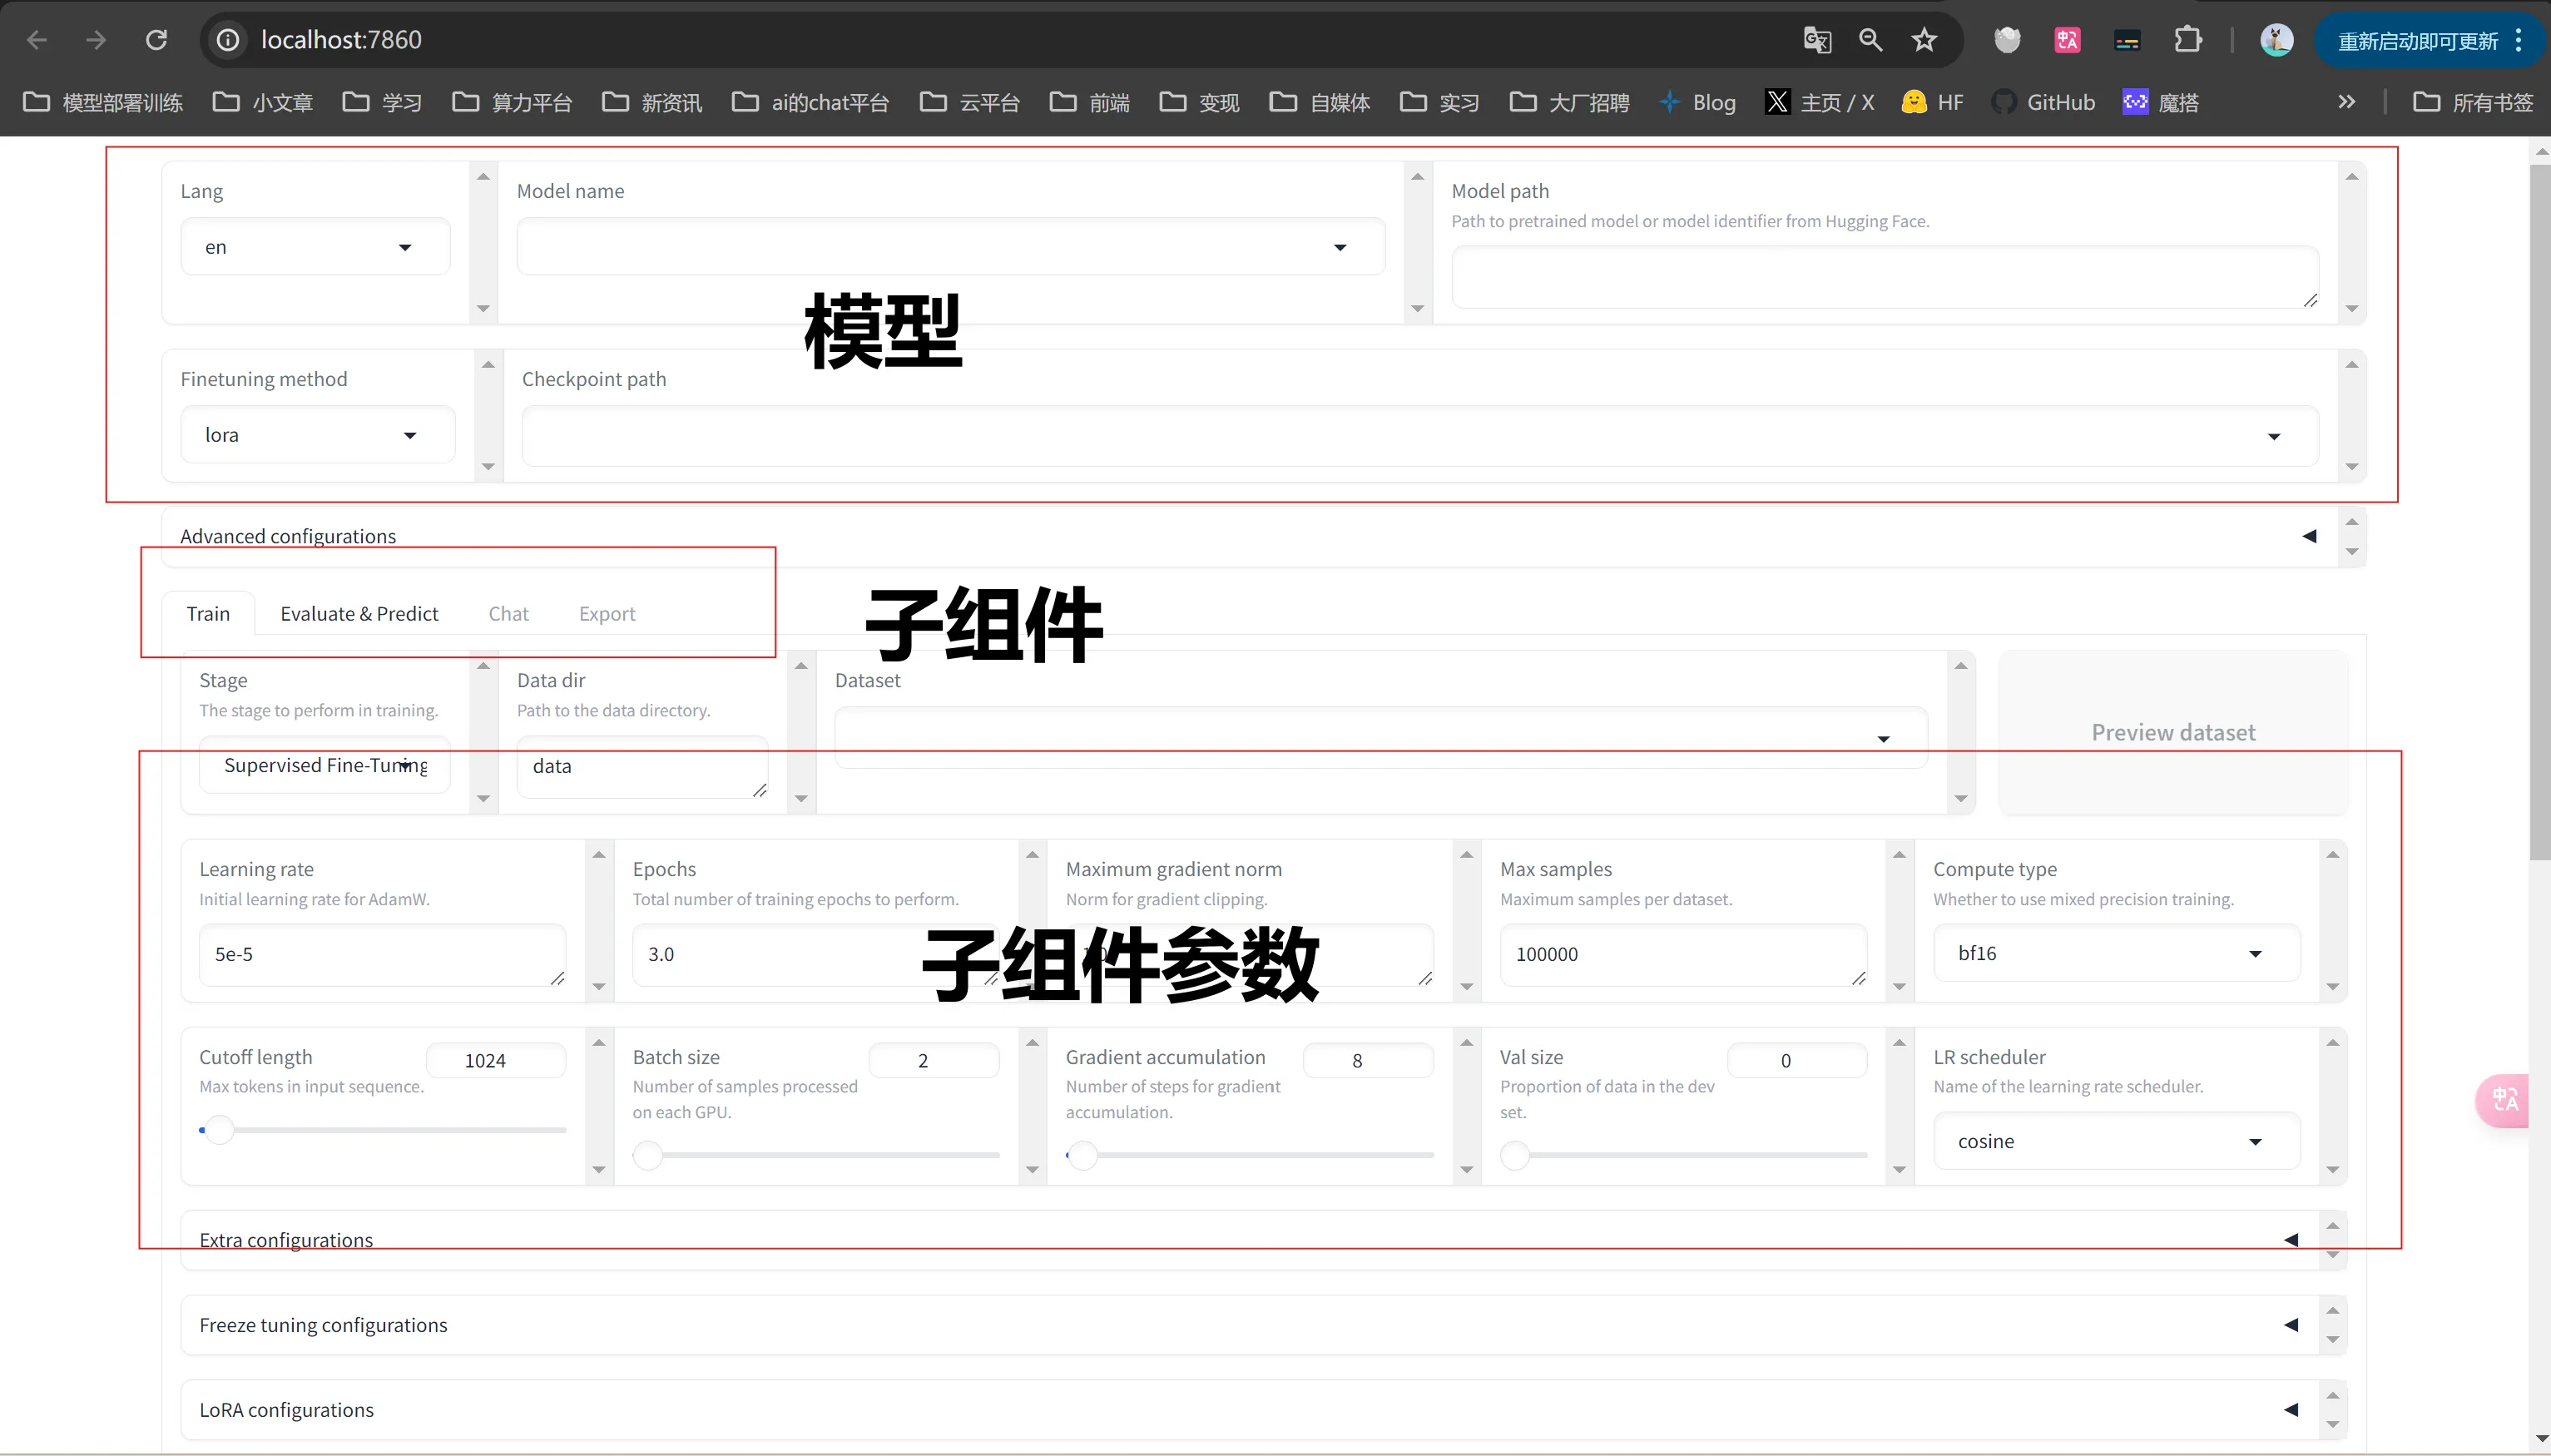Open site information icon beside localhost address
Screen dimensions: 2551x1456
228,40
